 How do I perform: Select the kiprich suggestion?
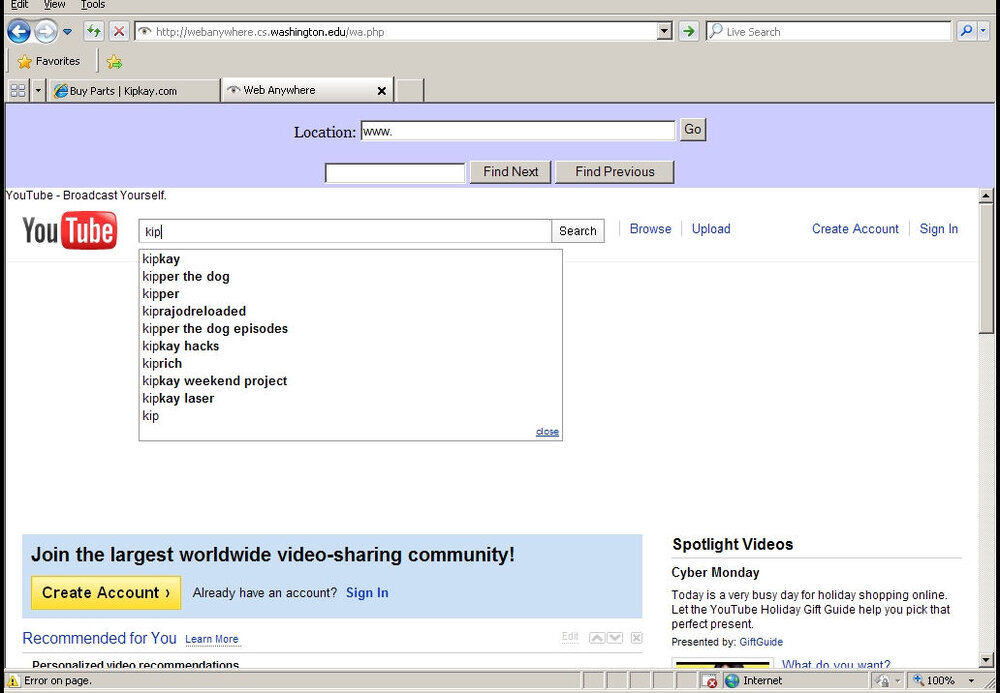coord(350,363)
